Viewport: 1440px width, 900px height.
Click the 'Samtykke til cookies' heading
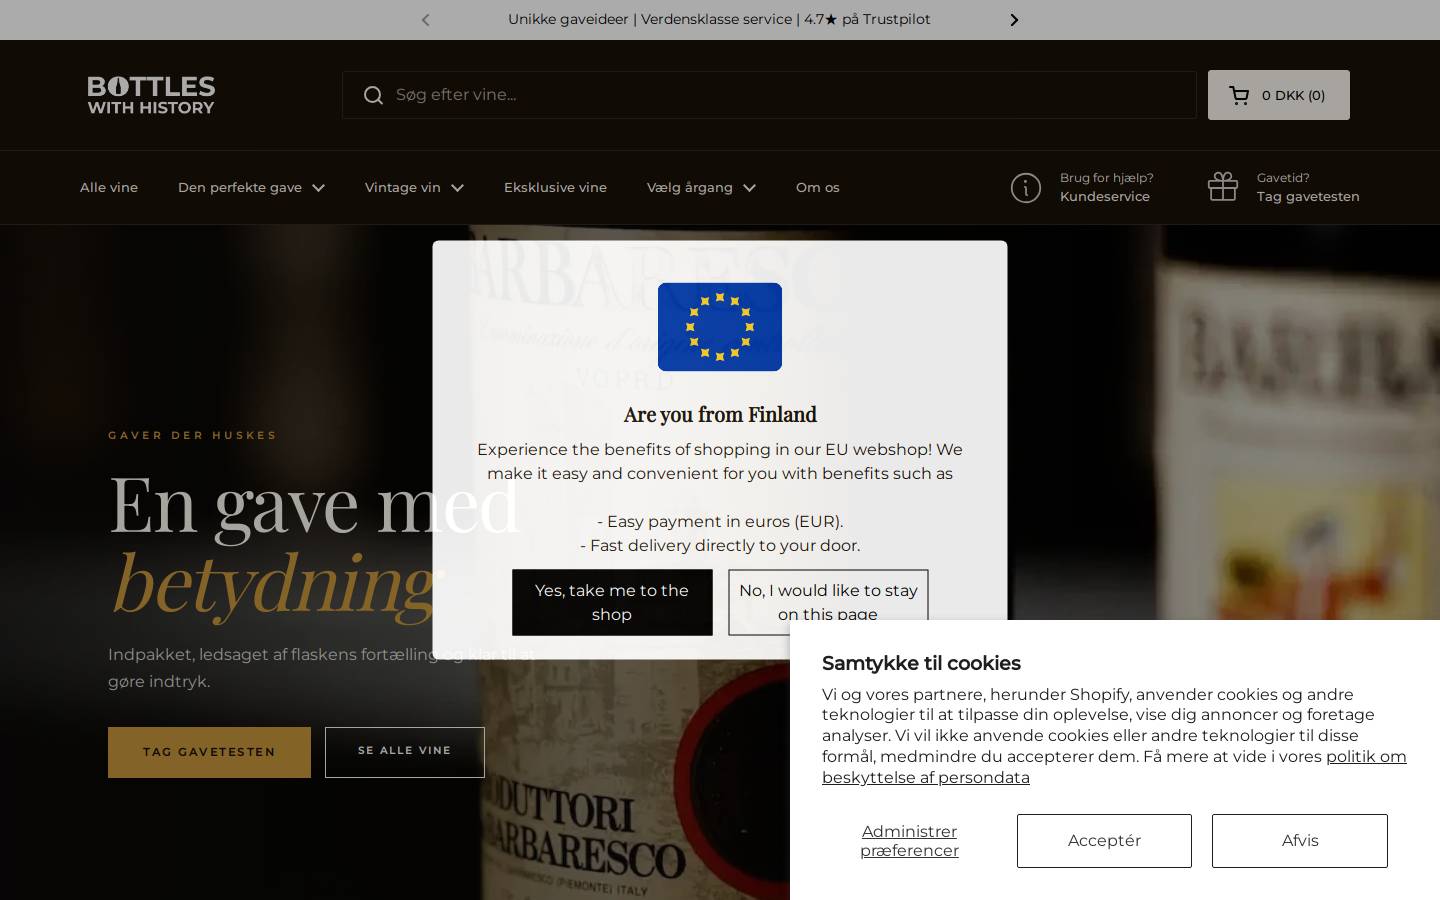921,663
